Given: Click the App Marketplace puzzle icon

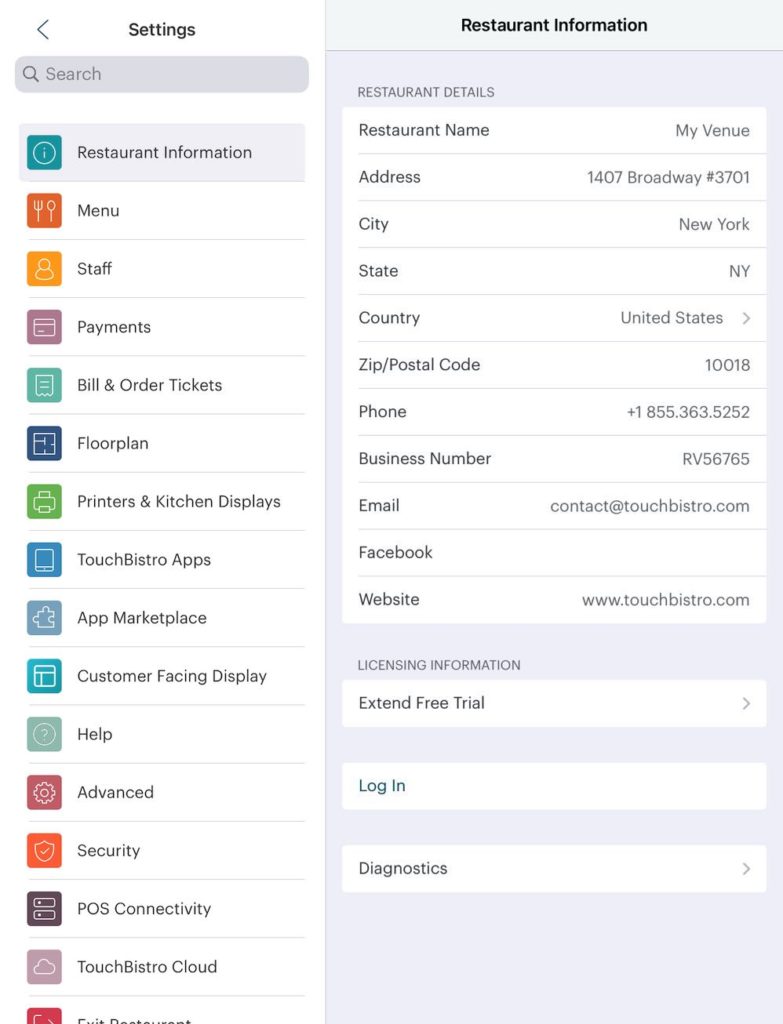Looking at the screenshot, I should pos(44,618).
